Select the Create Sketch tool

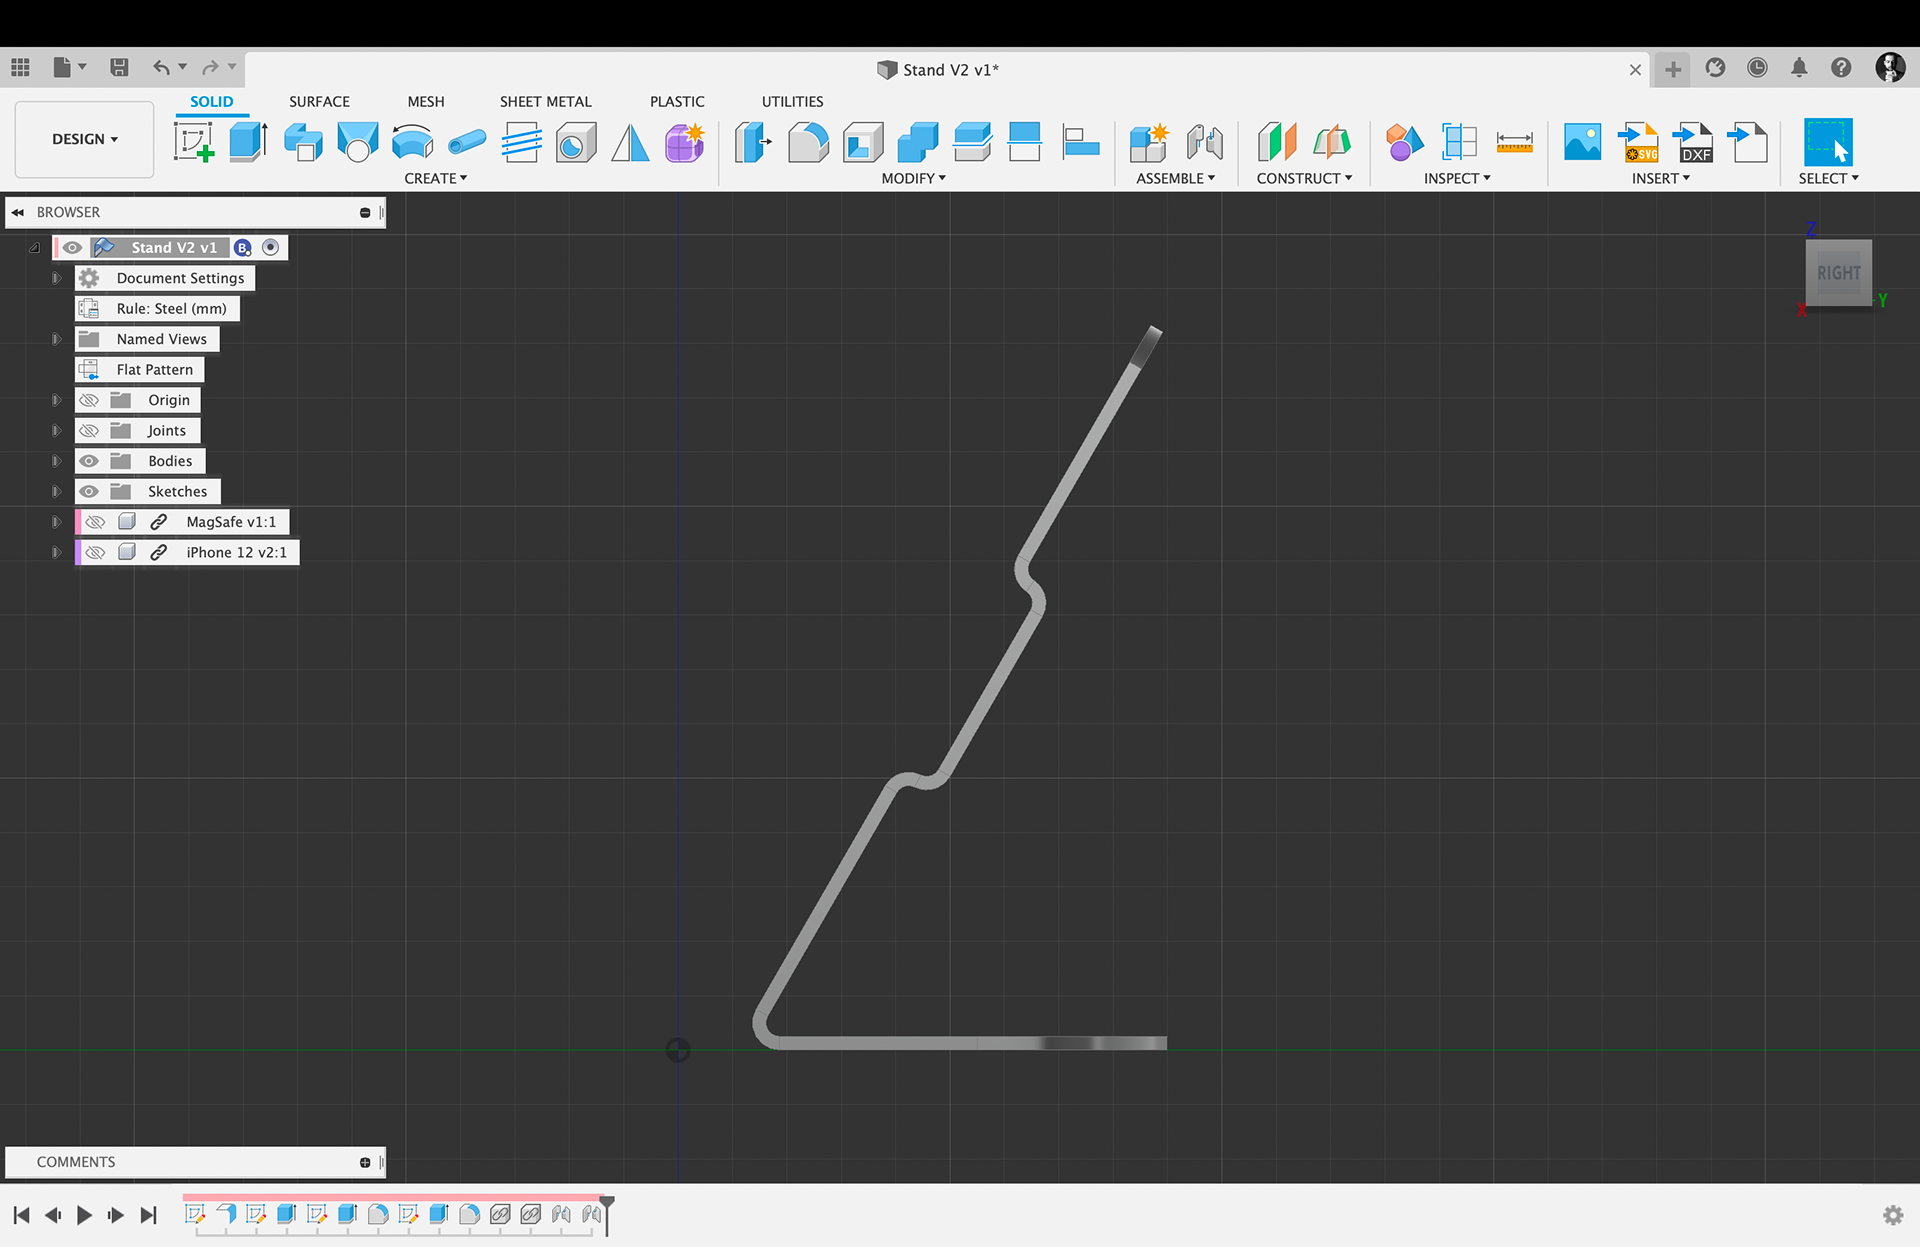[x=193, y=142]
